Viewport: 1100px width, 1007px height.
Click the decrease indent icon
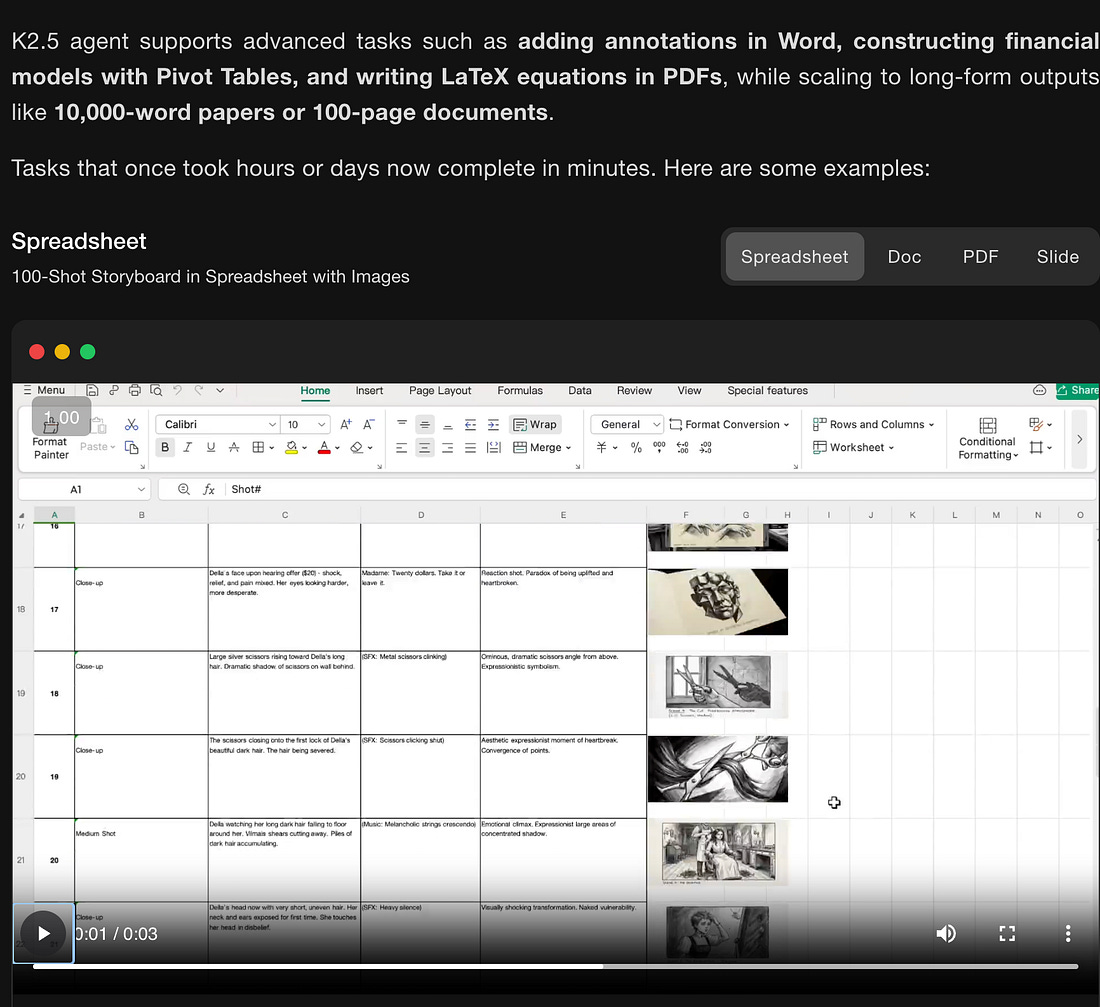(x=471, y=425)
